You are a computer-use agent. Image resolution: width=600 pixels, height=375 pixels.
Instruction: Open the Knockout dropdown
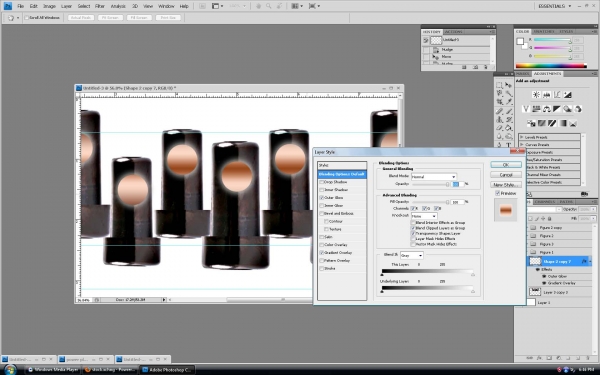pyautogui.click(x=424, y=216)
